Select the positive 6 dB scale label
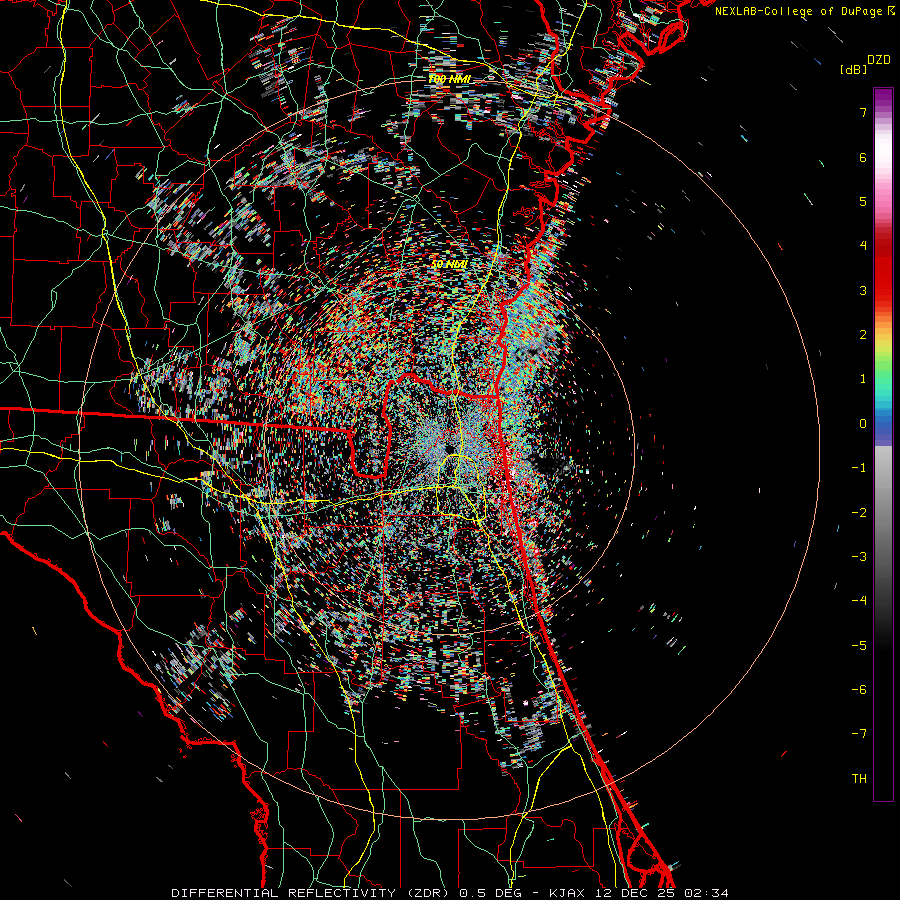The height and width of the screenshot is (900, 900). (x=863, y=157)
